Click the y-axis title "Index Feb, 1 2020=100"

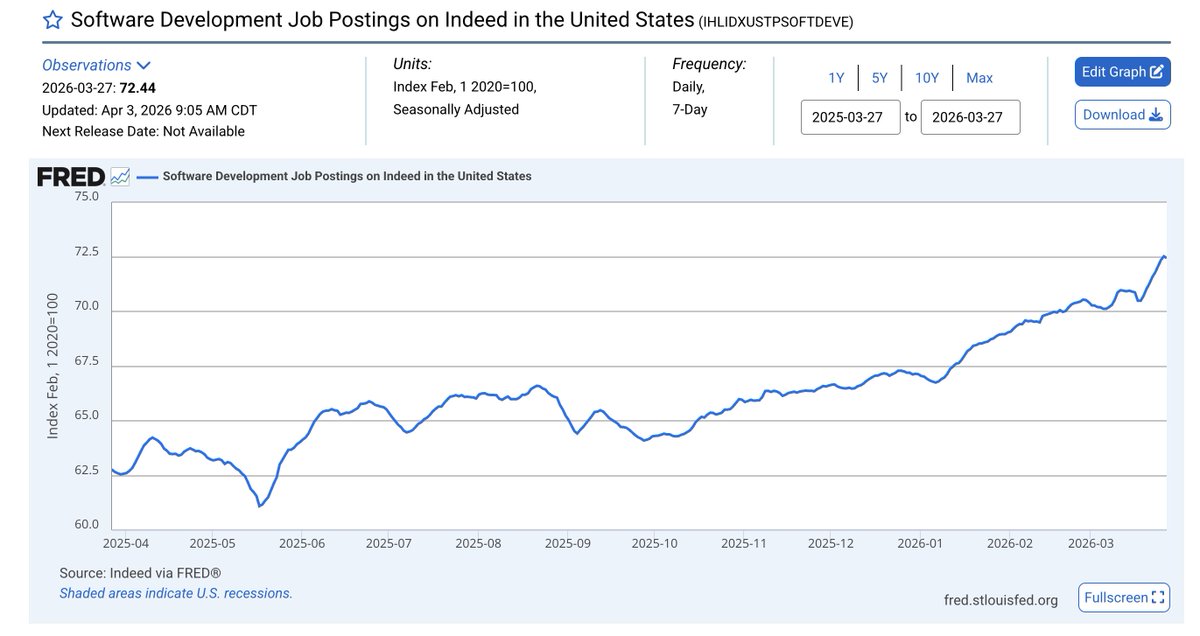(53, 366)
